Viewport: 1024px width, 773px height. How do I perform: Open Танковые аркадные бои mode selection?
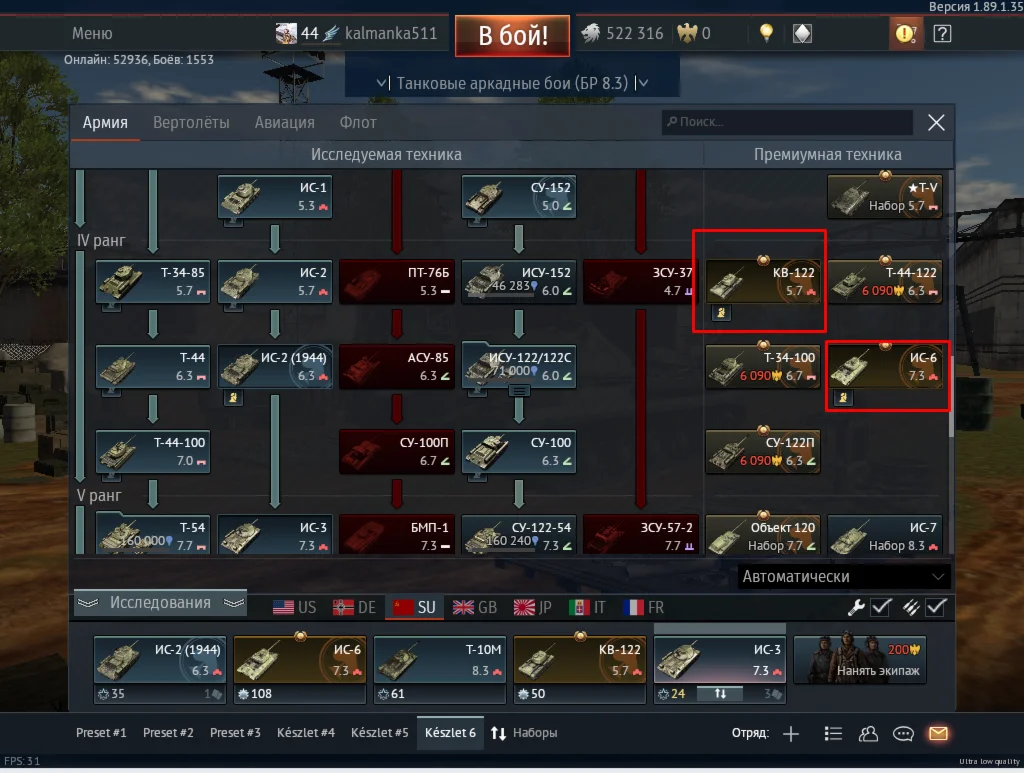(512, 83)
